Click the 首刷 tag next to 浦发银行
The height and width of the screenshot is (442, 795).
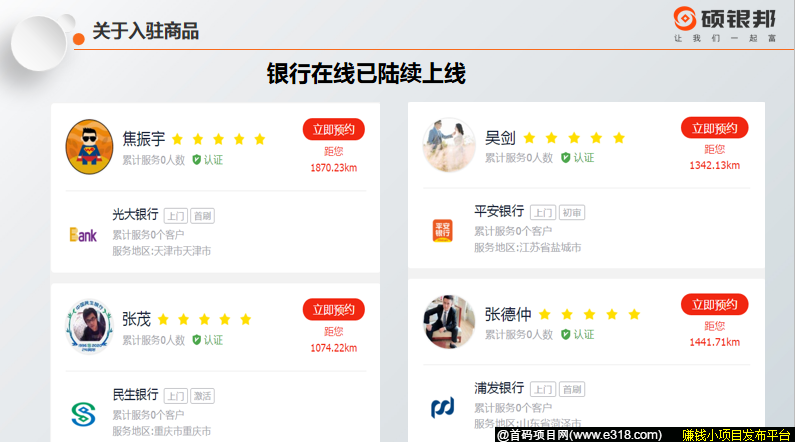[572, 389]
